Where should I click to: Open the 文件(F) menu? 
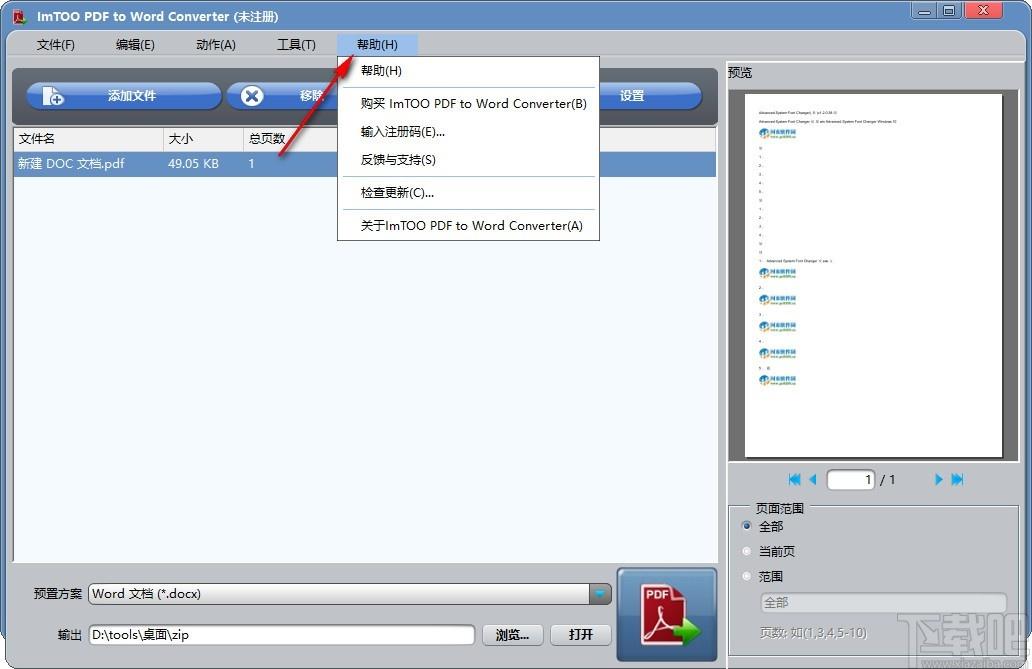(55, 45)
